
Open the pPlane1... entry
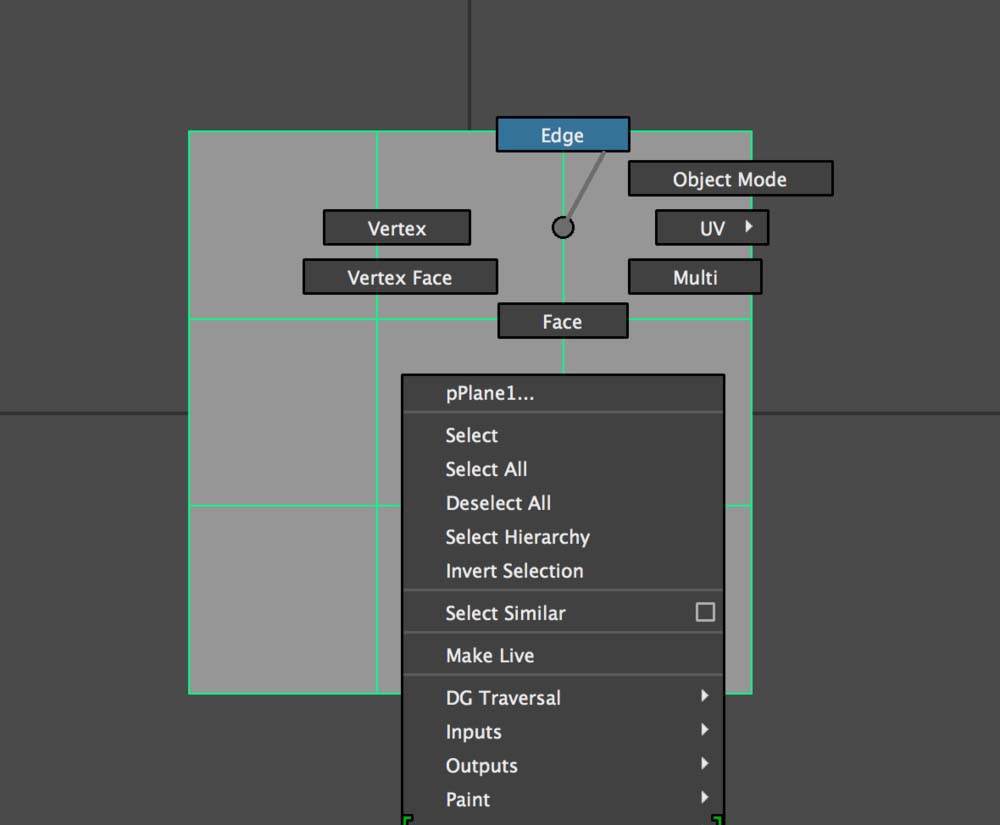point(563,393)
